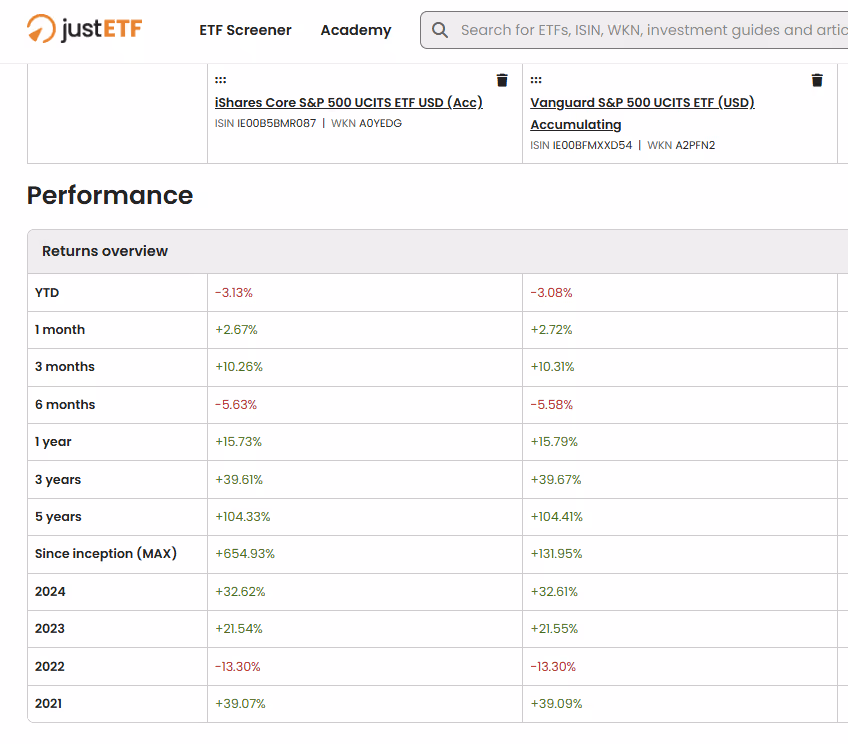Click the +39.67% value
The image size is (848, 744).
pos(556,480)
